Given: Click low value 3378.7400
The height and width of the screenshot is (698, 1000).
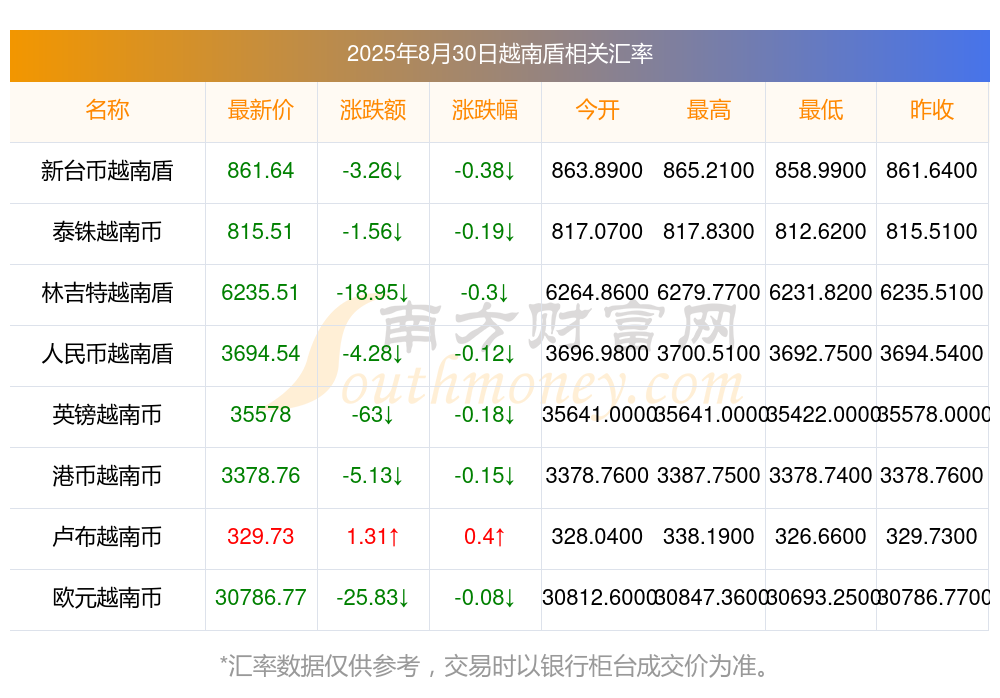Looking at the screenshot, I should coord(821,475).
